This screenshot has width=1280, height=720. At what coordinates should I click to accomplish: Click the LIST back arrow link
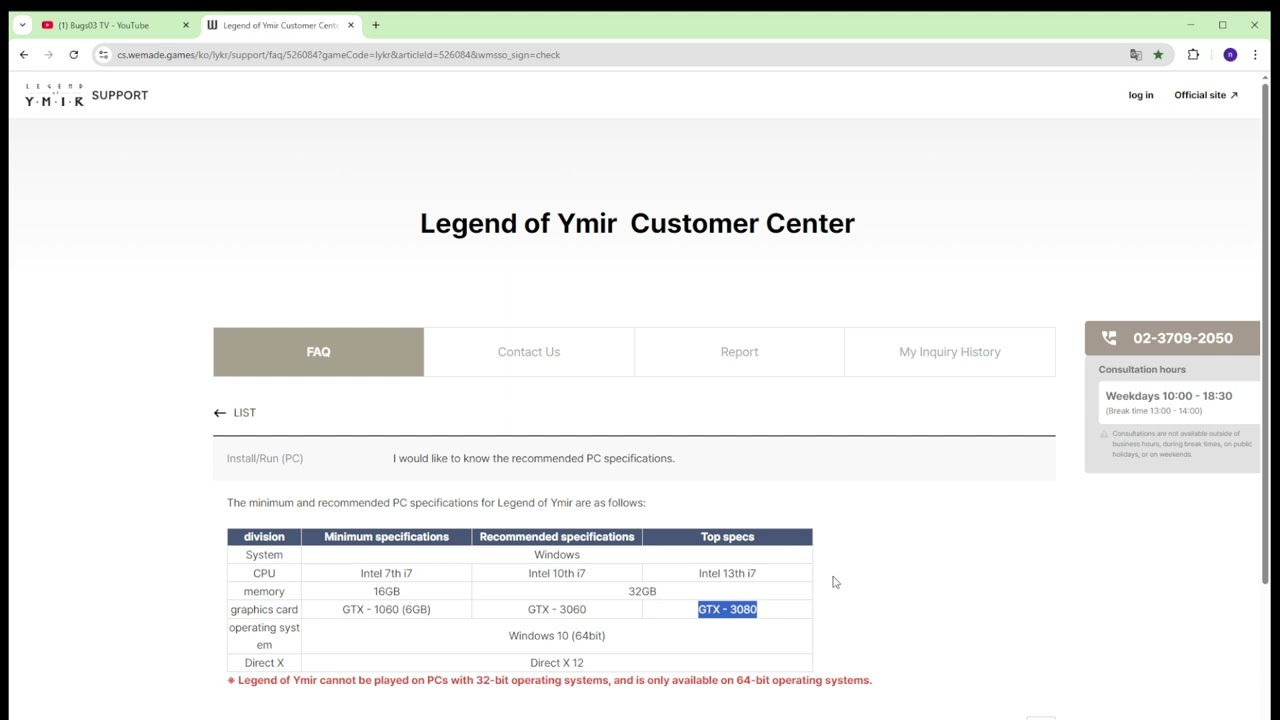pos(235,413)
